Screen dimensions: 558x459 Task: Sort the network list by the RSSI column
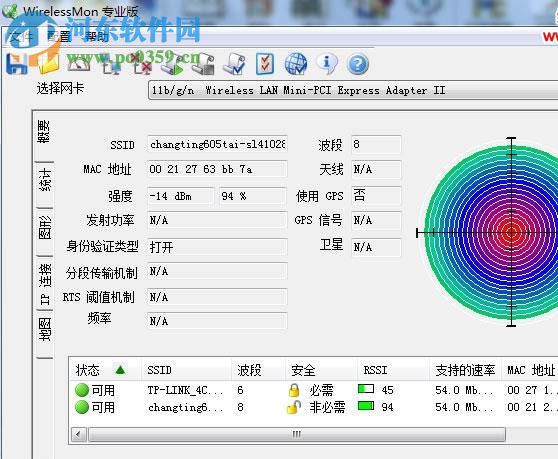[x=394, y=370]
